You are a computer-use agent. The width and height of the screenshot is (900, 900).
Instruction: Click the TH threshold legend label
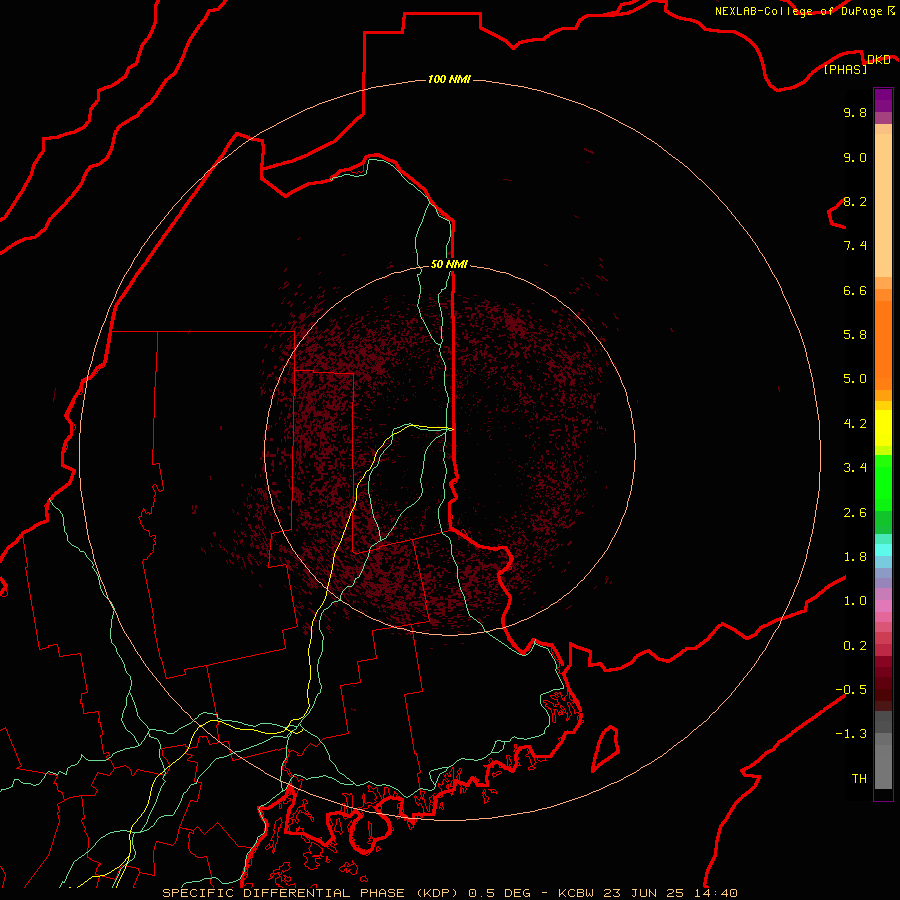click(859, 779)
